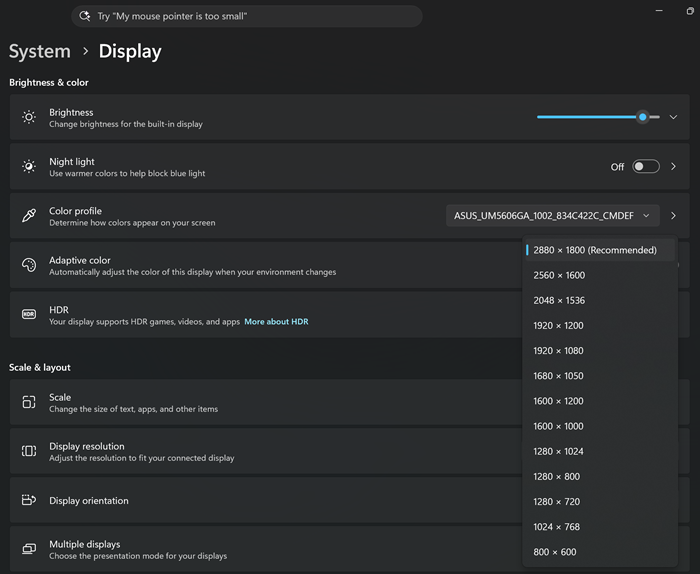The height and width of the screenshot is (574, 700).
Task: Click the Adaptive color palette icon
Action: 29,265
